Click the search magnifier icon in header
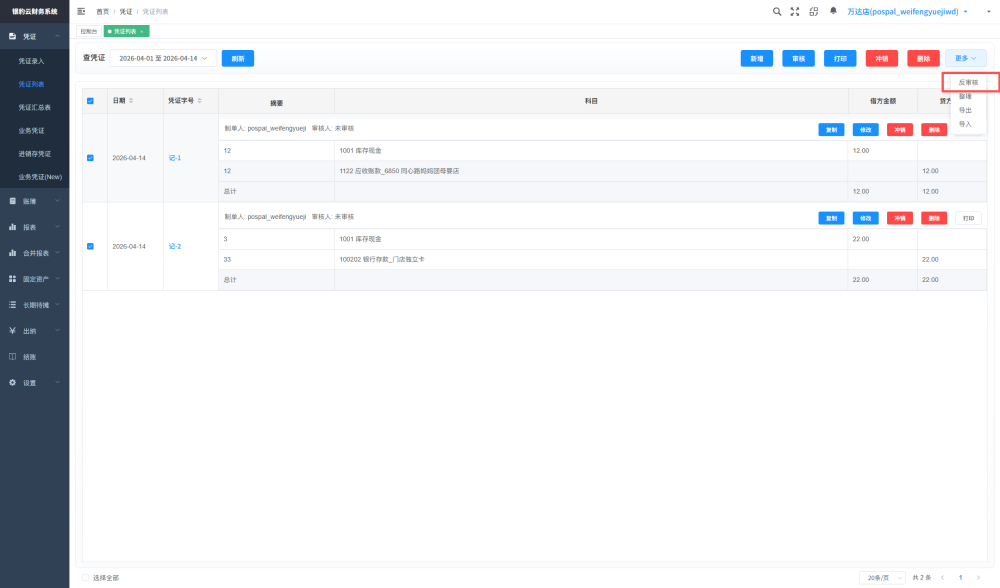The width and height of the screenshot is (1000, 588). [777, 11]
